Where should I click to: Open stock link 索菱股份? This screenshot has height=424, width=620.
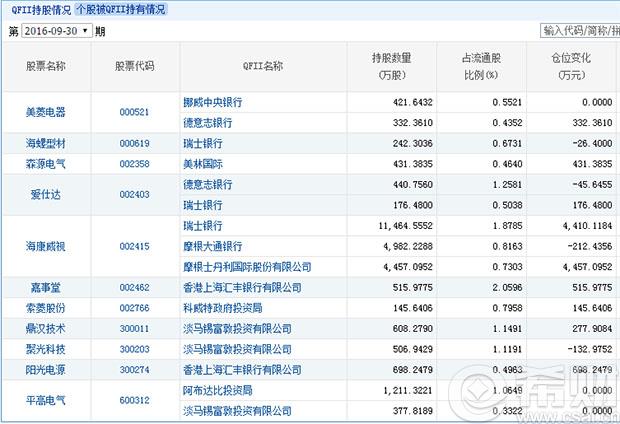tap(45, 308)
